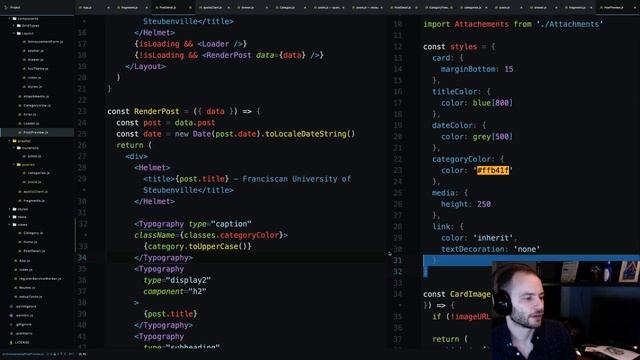Collapse the components folder arrow
This screenshot has width=640, height=360.
coord(9,19)
